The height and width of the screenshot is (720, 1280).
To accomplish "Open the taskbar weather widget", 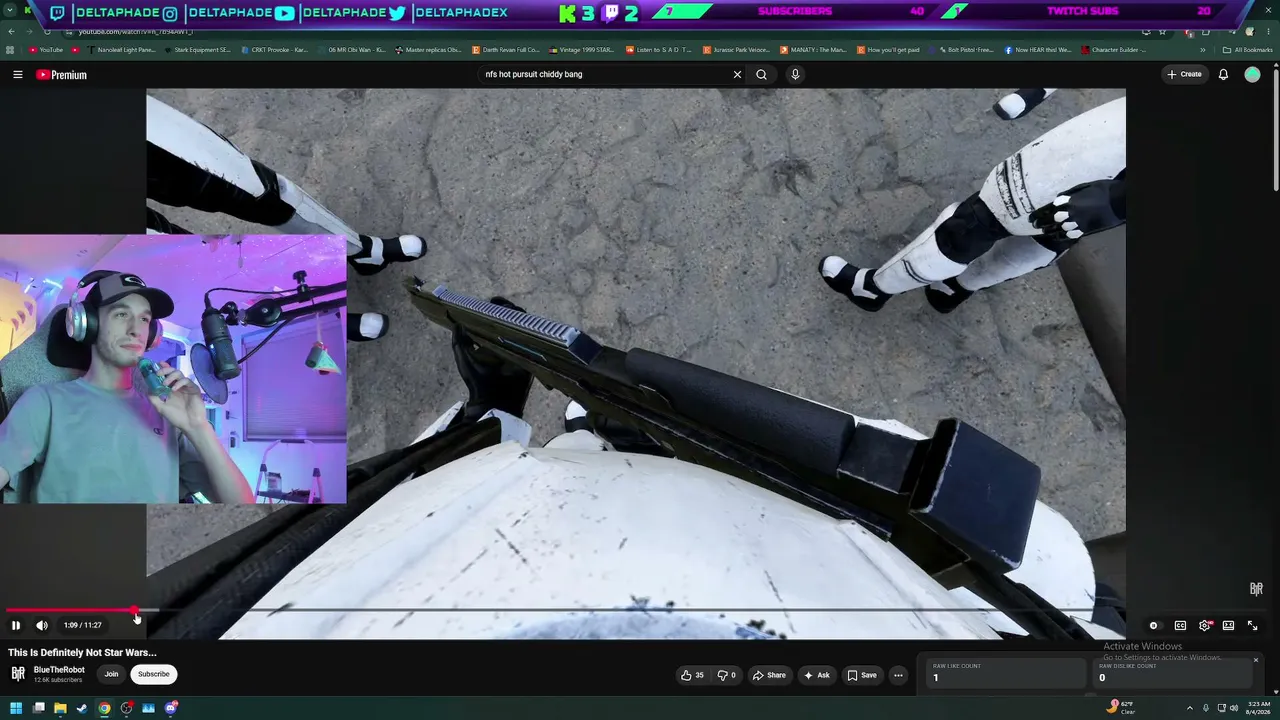I will coord(1122,708).
